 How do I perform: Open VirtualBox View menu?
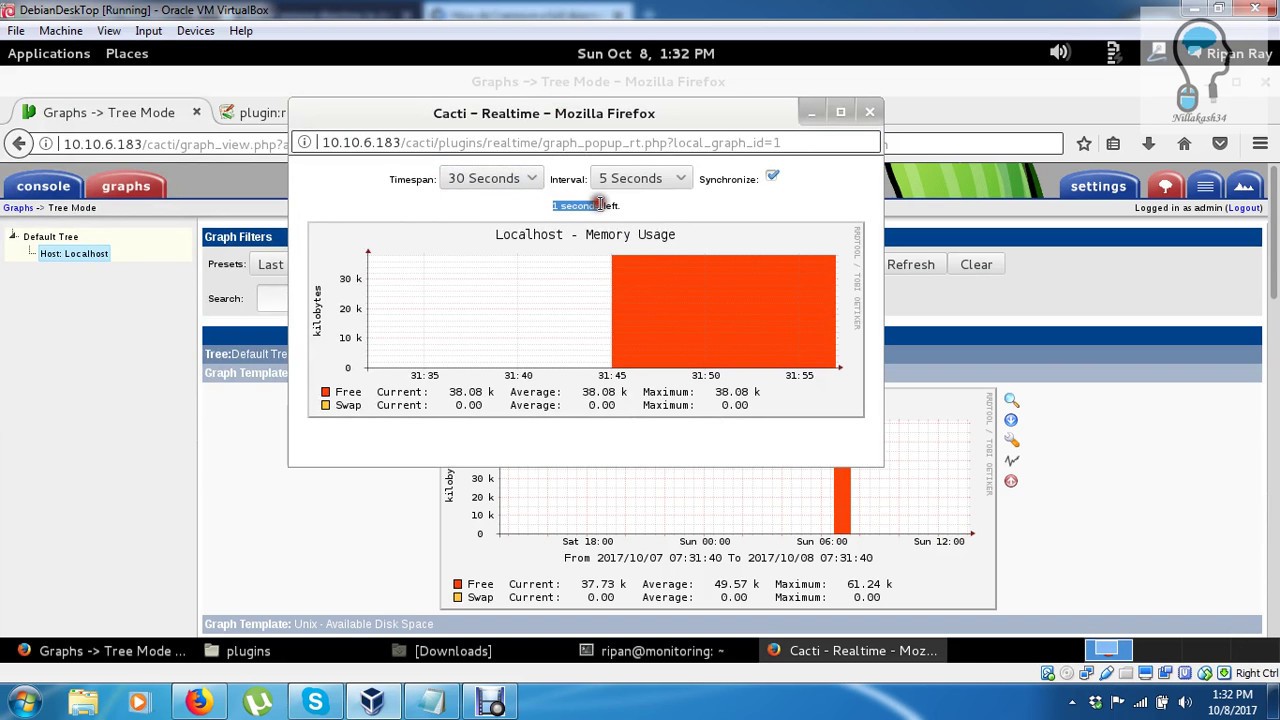point(109,31)
